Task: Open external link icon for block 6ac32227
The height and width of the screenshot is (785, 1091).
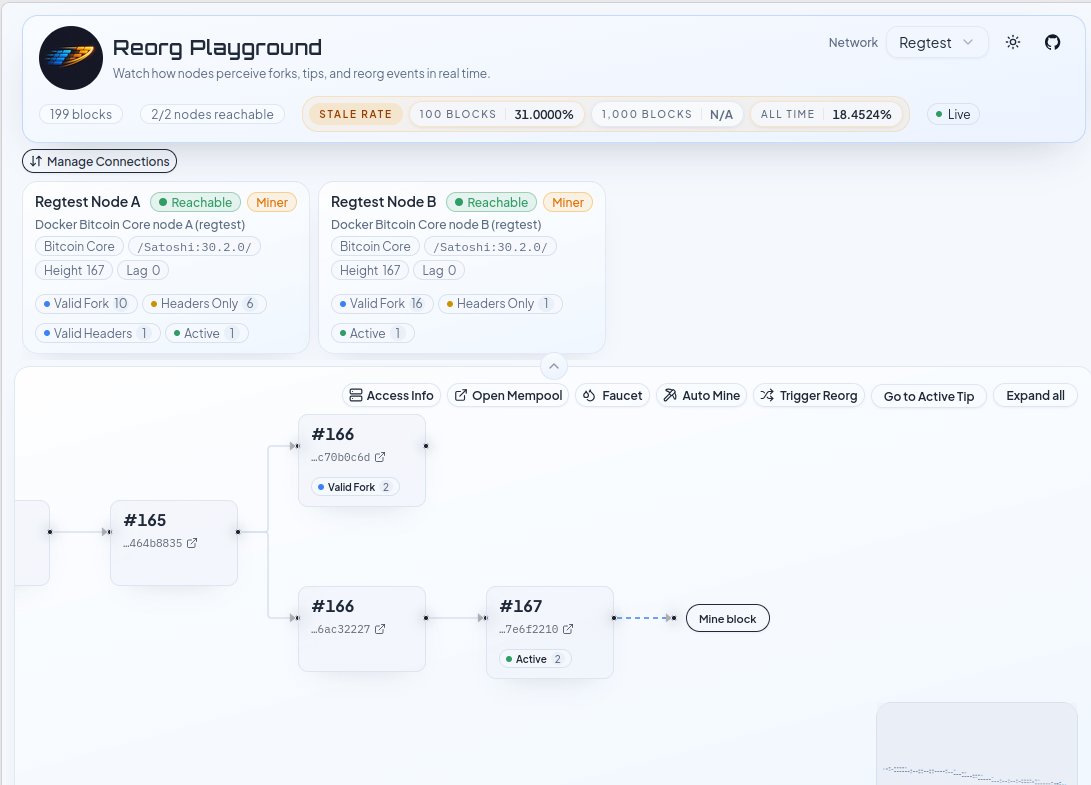Action: [x=380, y=629]
